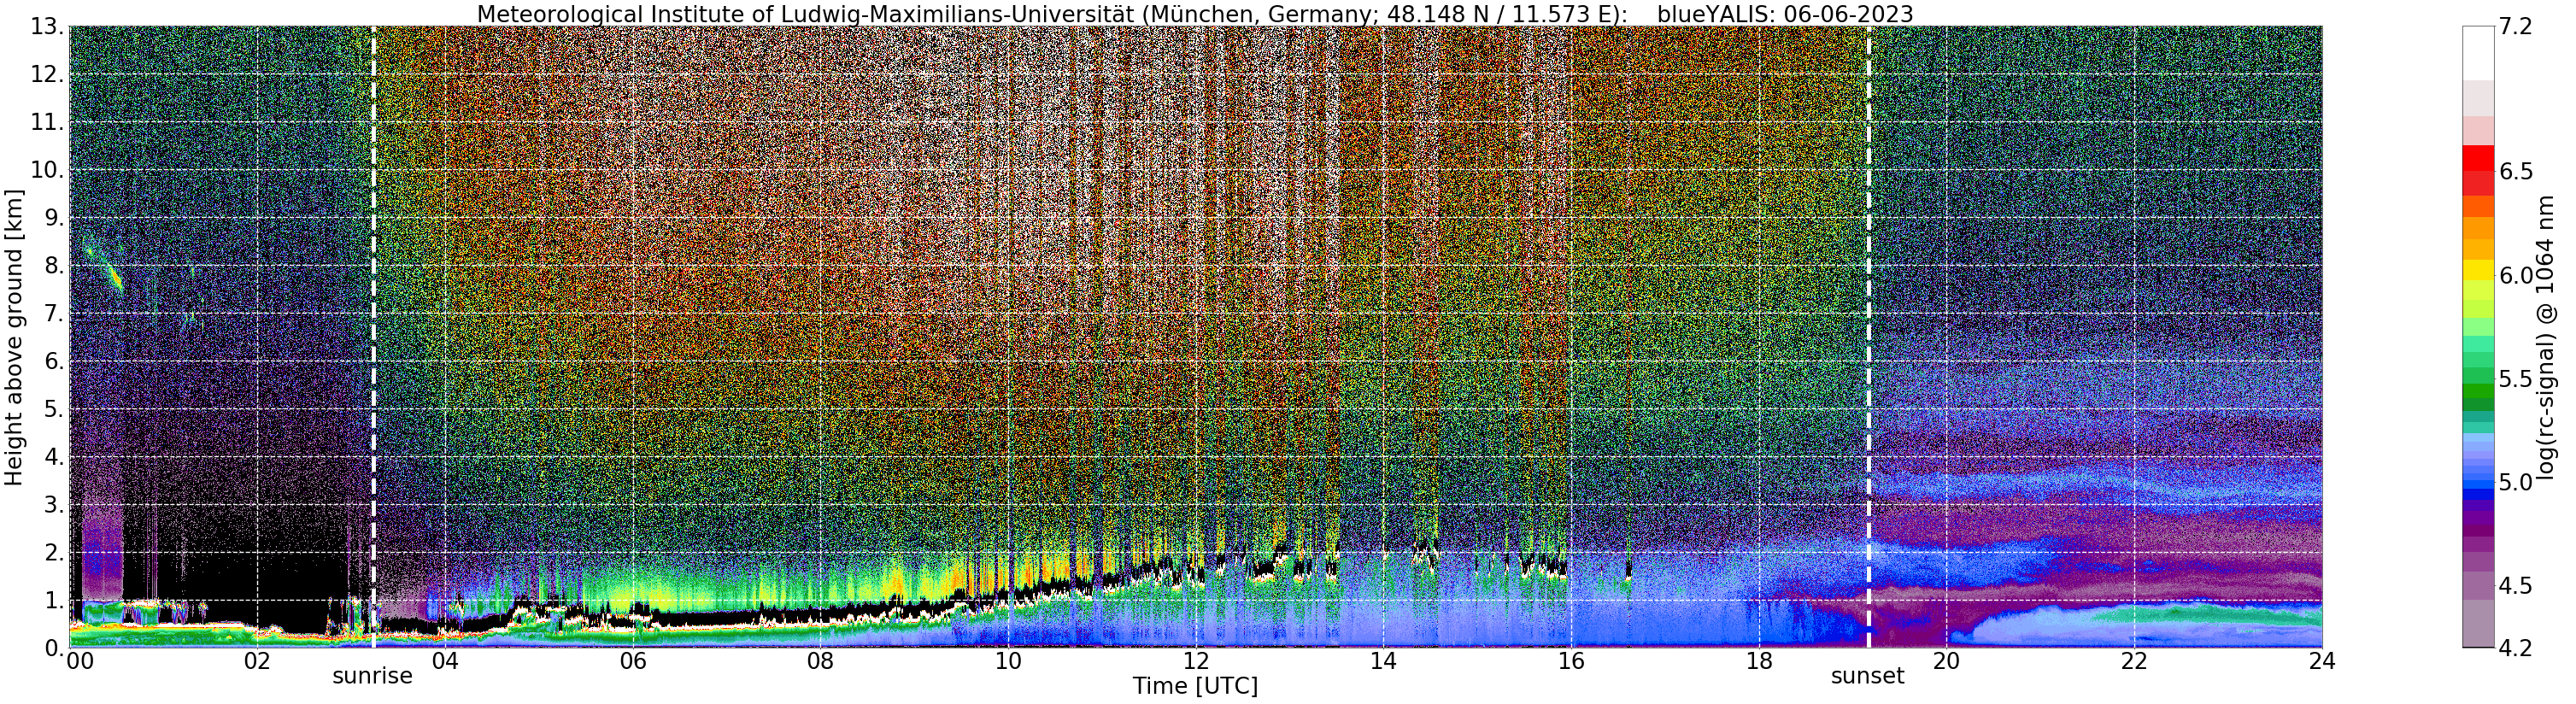Click x-axis tick label 06

pos(632,662)
